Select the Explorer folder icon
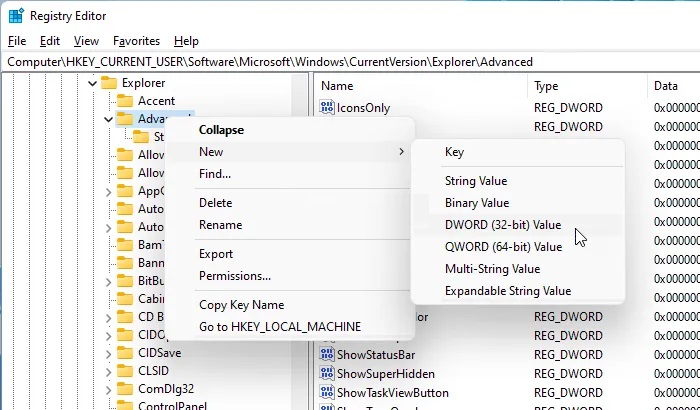Image resolution: width=700 pixels, height=410 pixels. pos(109,83)
